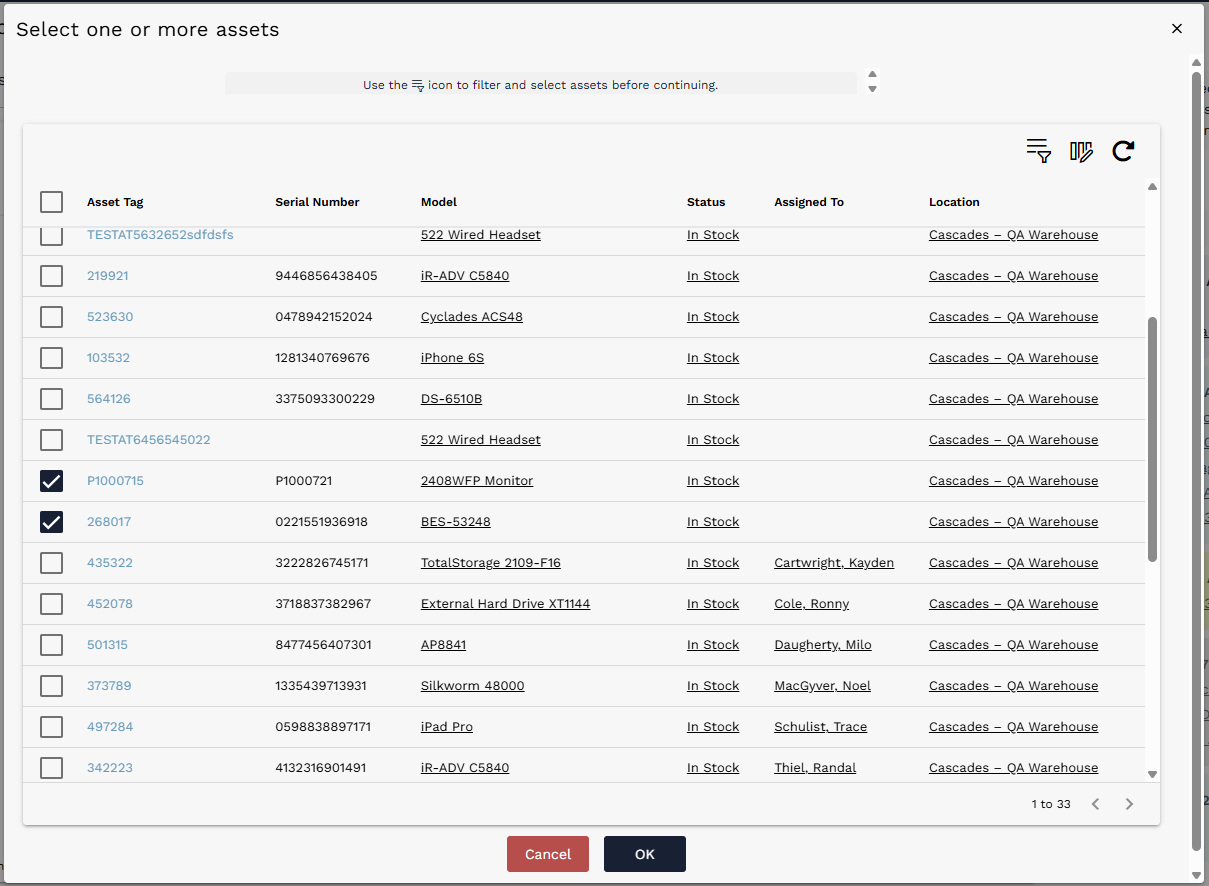Open the Silkworm 48000 model link
The width and height of the screenshot is (1209, 886).
(x=473, y=686)
